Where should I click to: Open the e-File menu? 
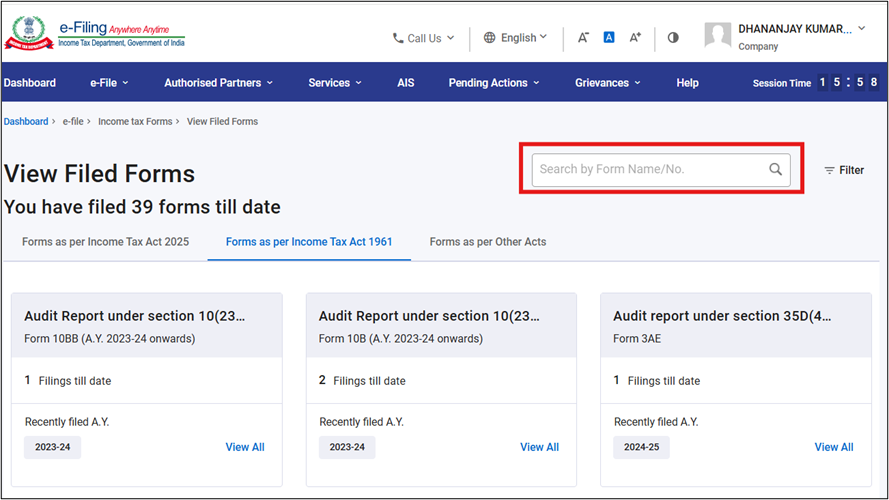tap(109, 83)
